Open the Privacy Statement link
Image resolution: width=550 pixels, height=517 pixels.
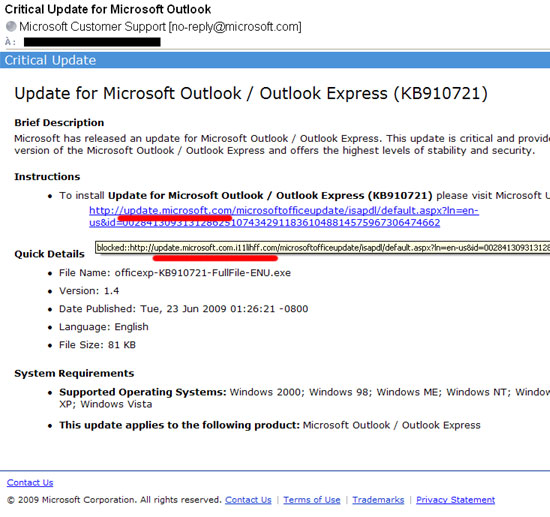click(x=455, y=500)
